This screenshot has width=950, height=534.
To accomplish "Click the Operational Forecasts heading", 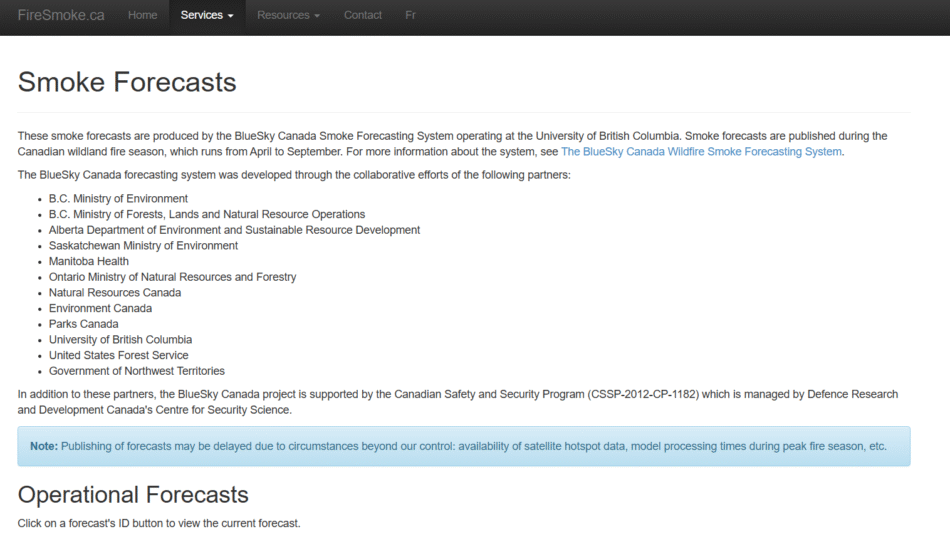I will 133,495.
